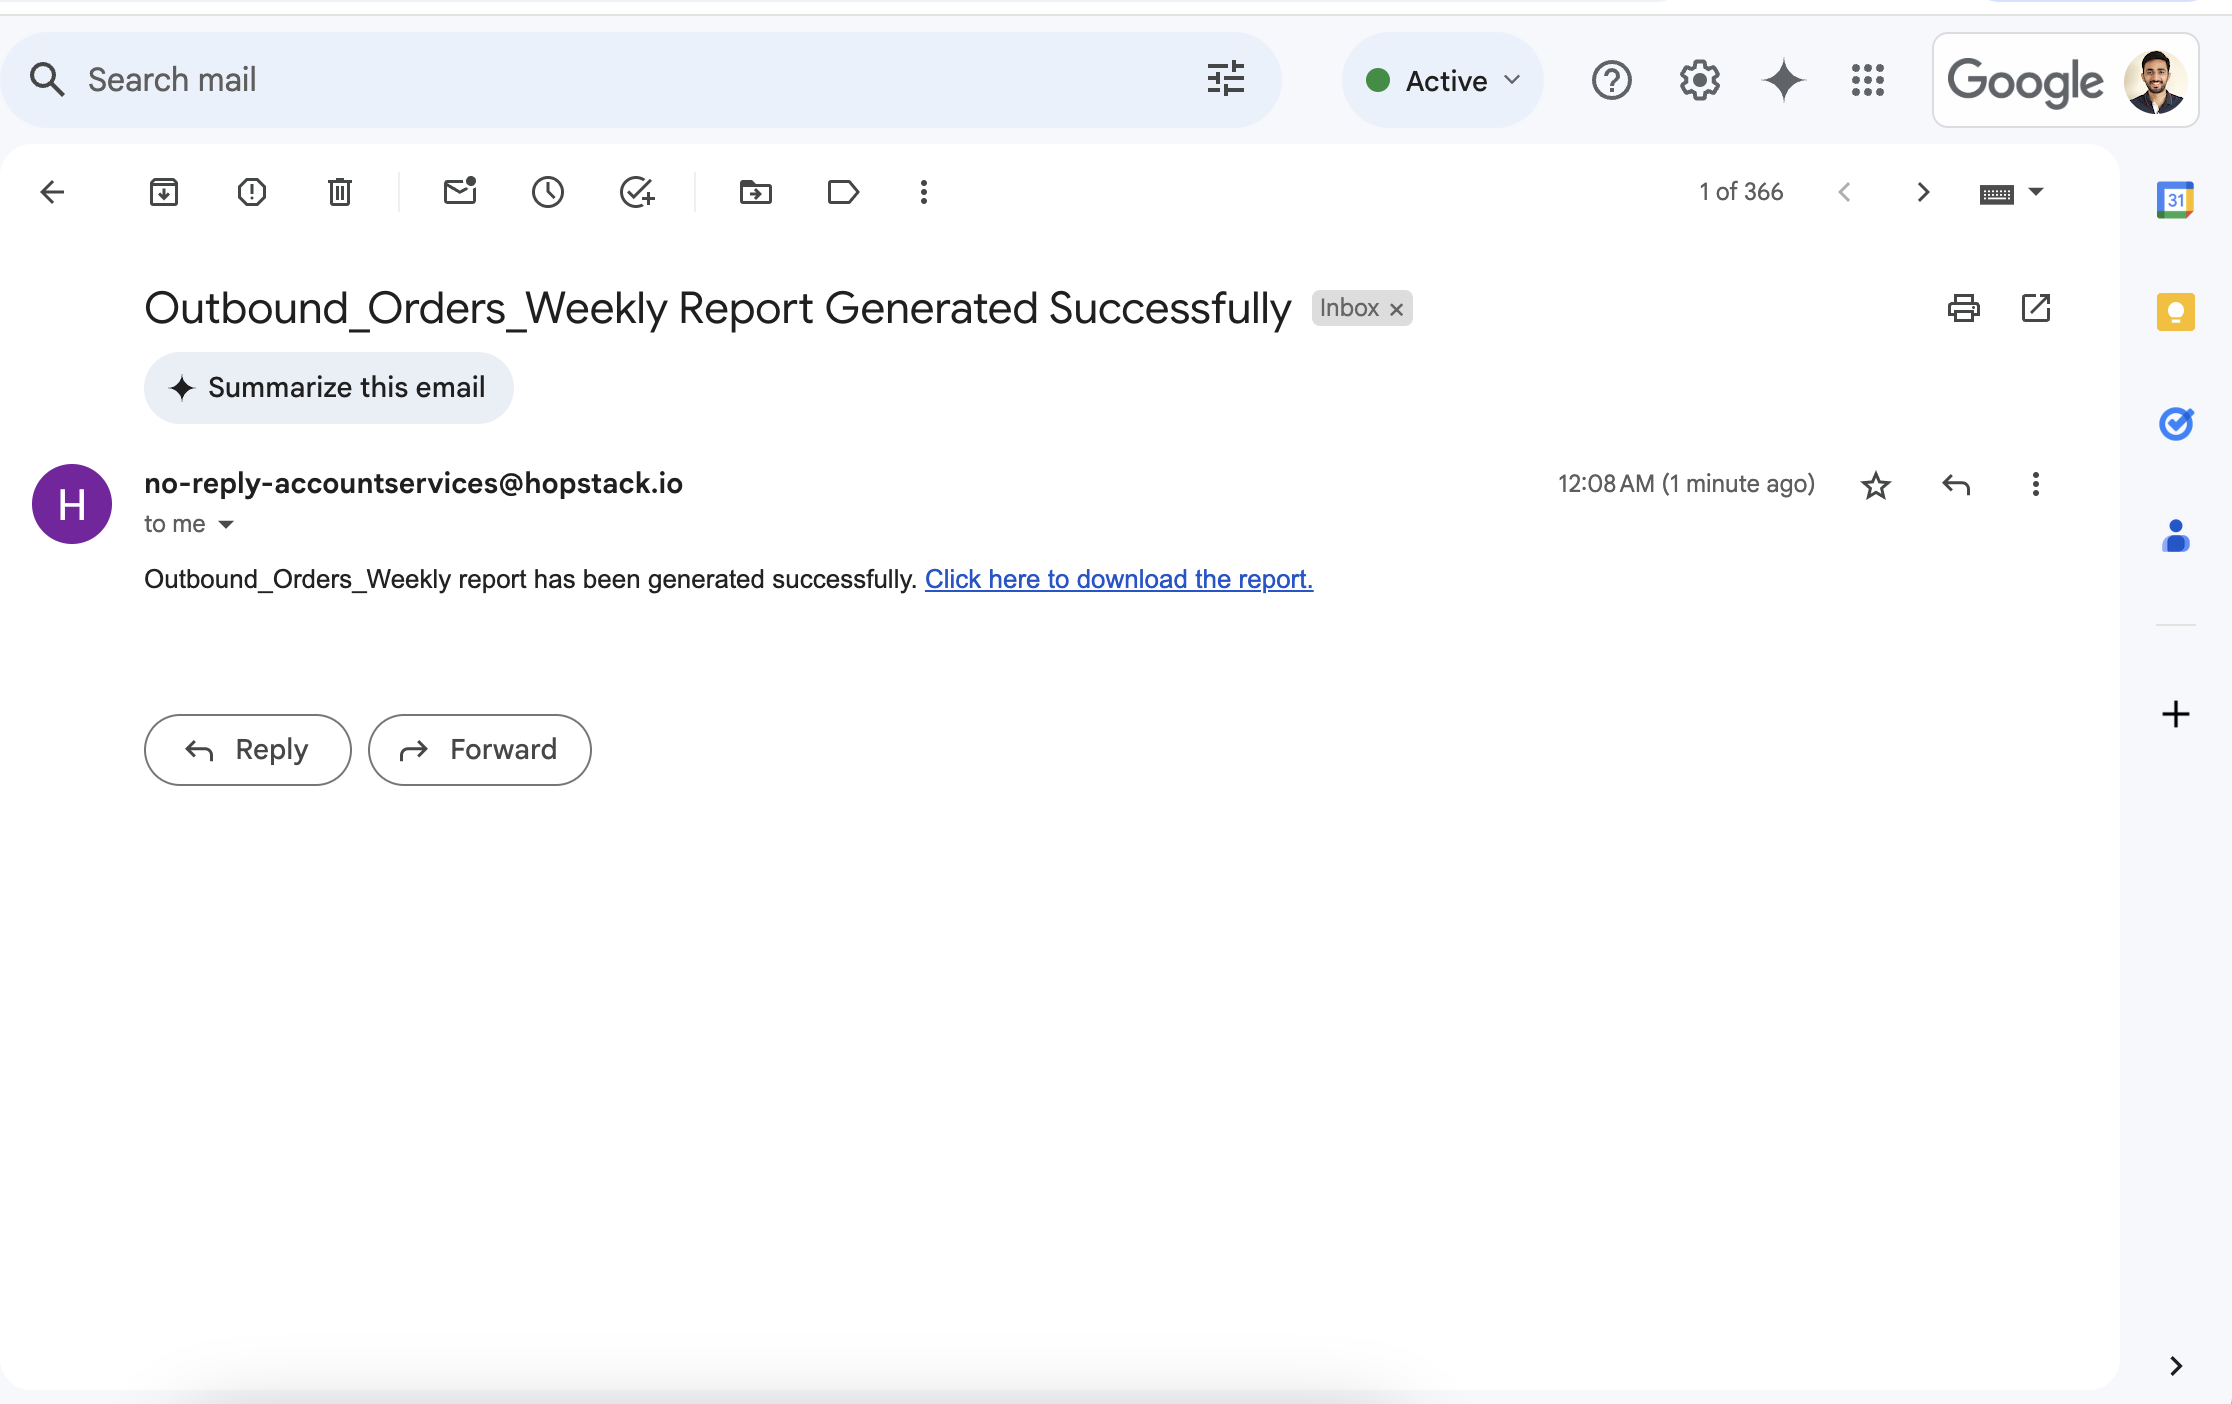The width and height of the screenshot is (2232, 1404).
Task: Open input tools keyboard dropdown
Action: tap(2036, 192)
